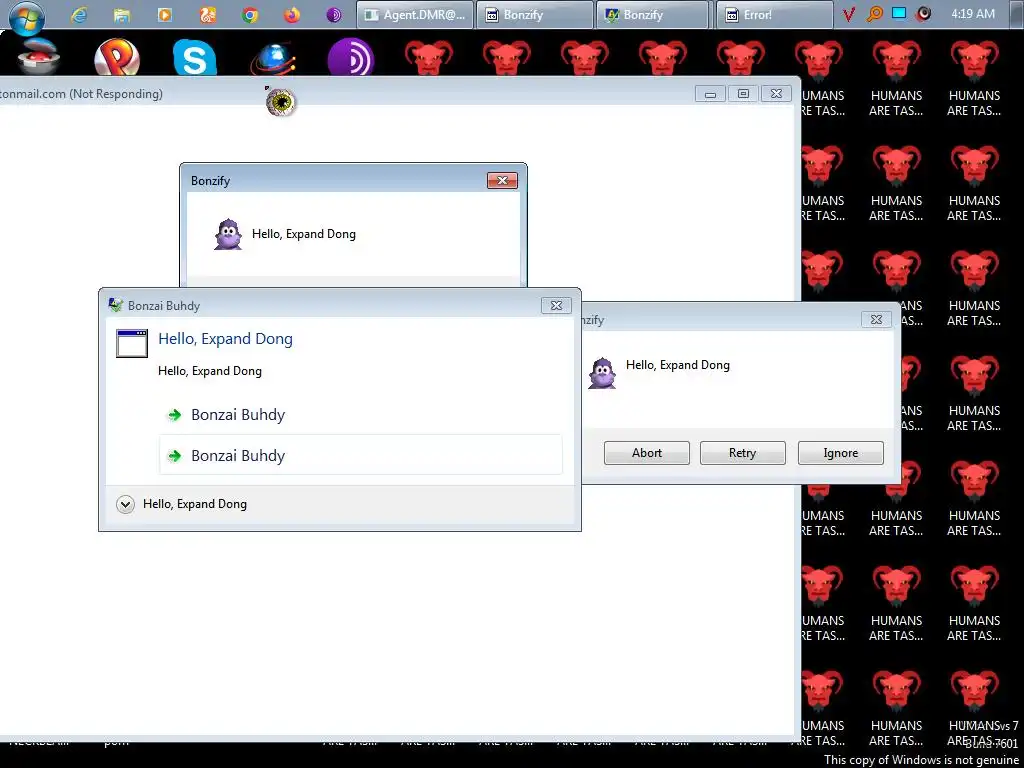Minimize the Not Responding mail window

[711, 94]
